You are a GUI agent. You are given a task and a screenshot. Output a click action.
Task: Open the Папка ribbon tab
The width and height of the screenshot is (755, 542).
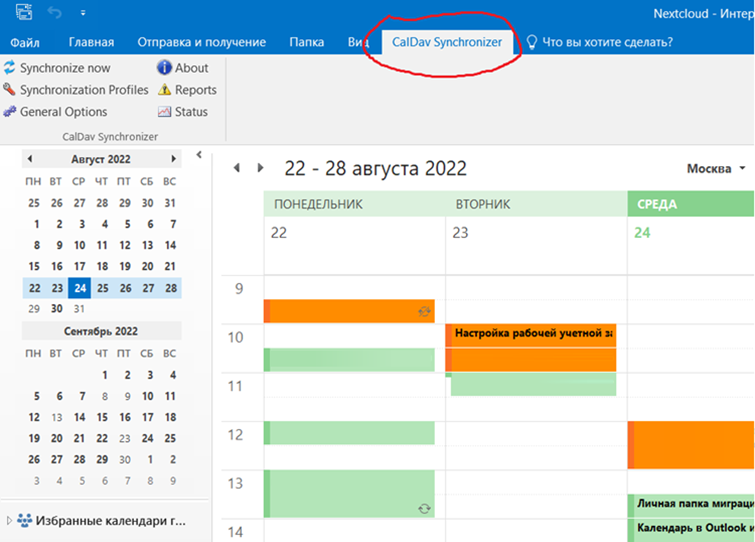306,42
